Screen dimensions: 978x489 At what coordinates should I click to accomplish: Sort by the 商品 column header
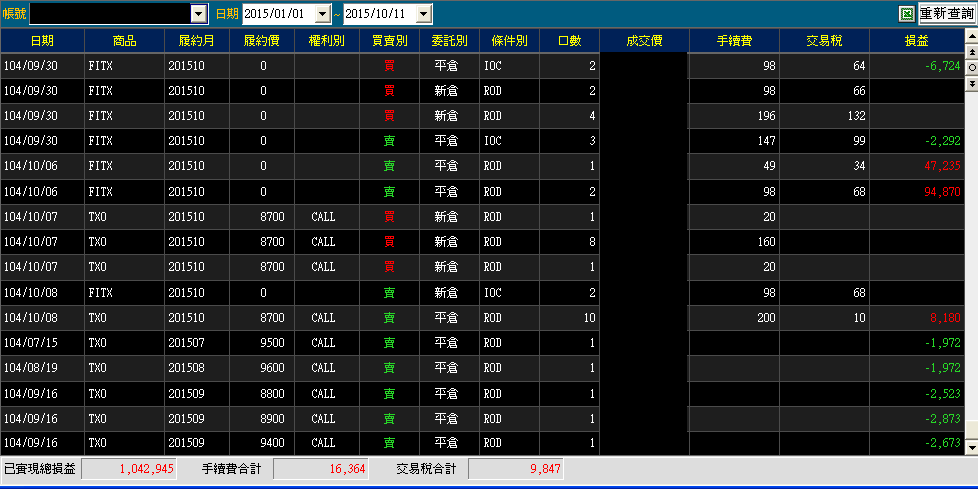click(x=125, y=41)
